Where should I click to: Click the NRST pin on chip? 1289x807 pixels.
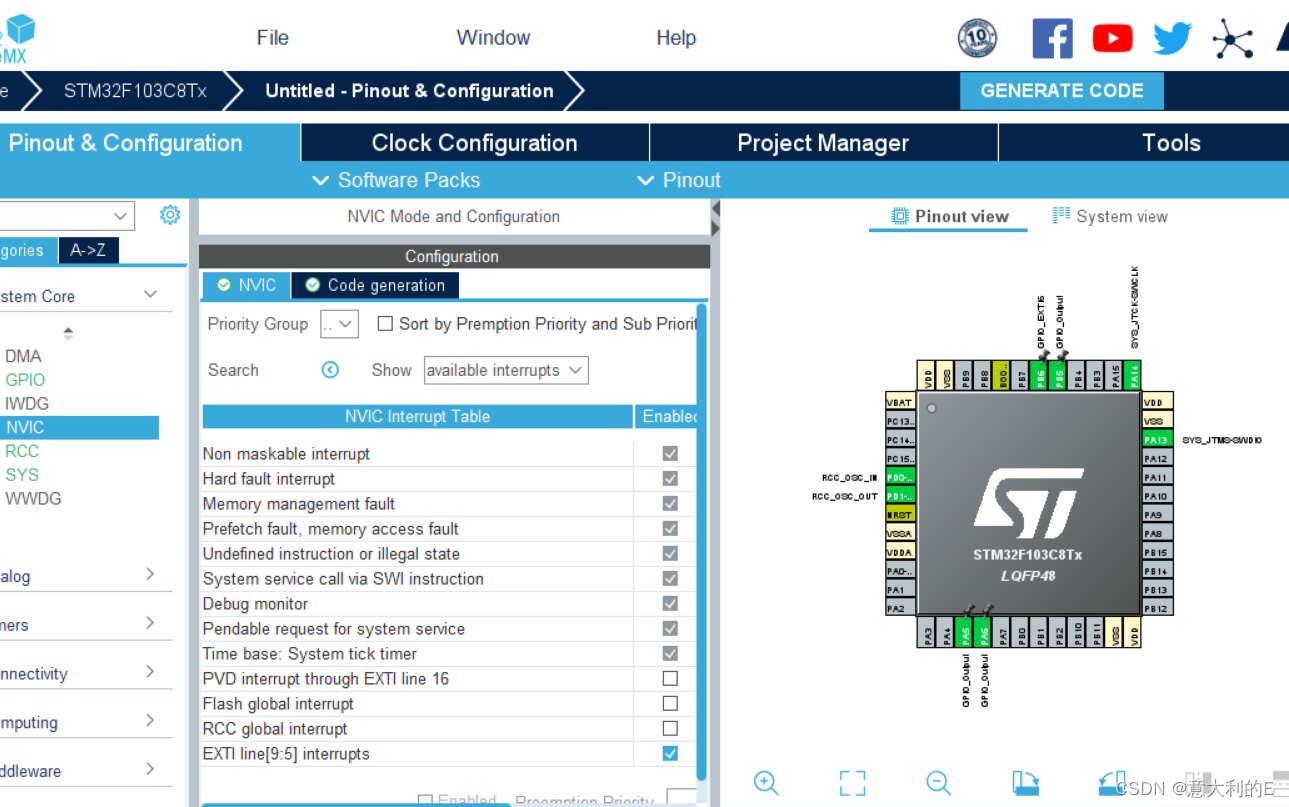(900, 514)
